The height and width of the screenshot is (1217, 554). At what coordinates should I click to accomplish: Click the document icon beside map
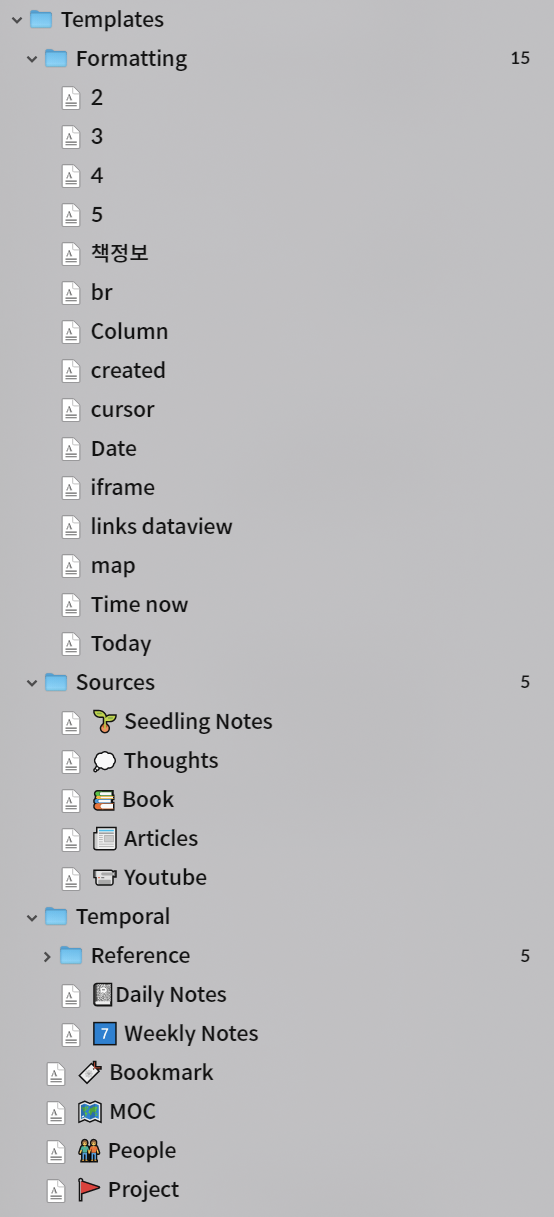tap(71, 566)
